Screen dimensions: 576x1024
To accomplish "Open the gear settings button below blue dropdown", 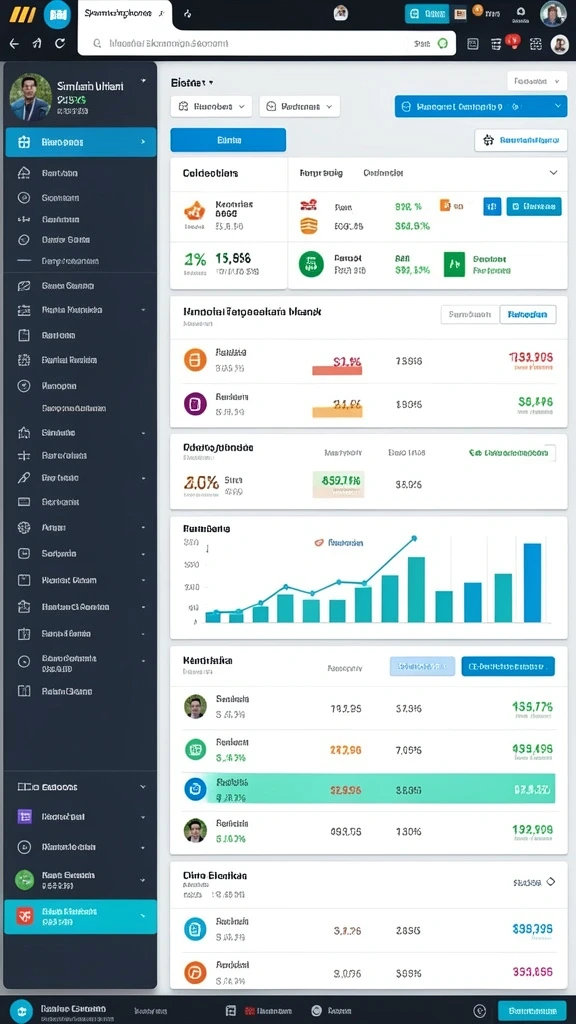I will point(520,140).
